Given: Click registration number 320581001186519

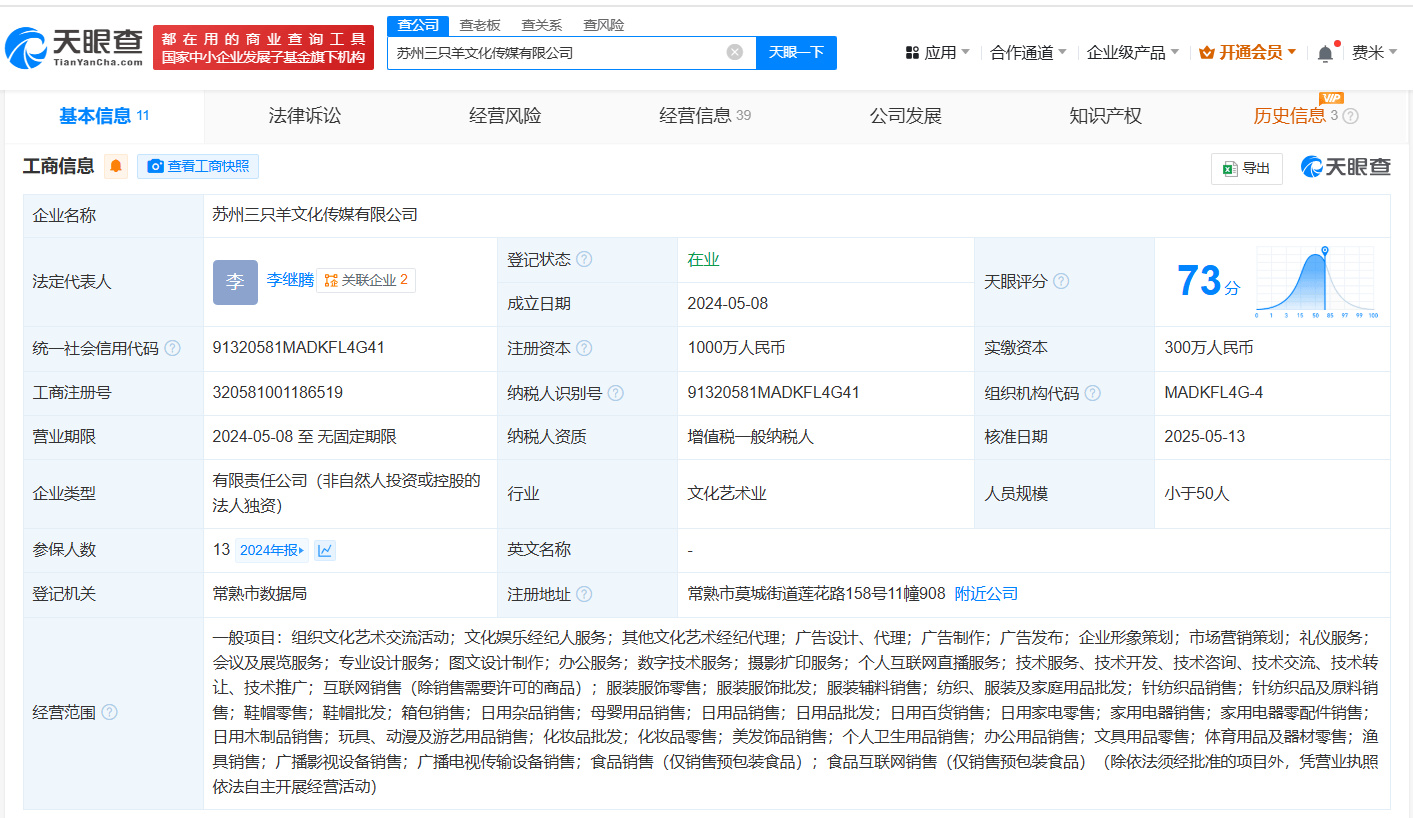Looking at the screenshot, I should [278, 393].
